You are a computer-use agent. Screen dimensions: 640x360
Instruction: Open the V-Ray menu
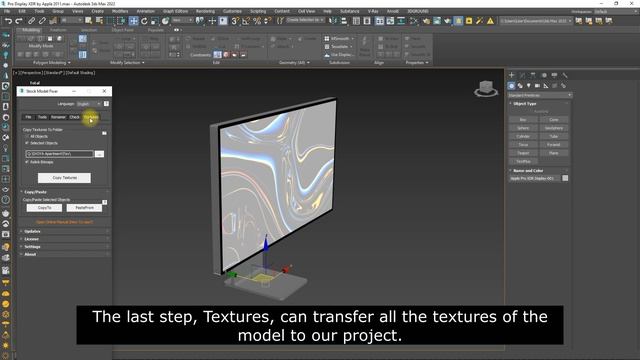pyautogui.click(x=373, y=11)
